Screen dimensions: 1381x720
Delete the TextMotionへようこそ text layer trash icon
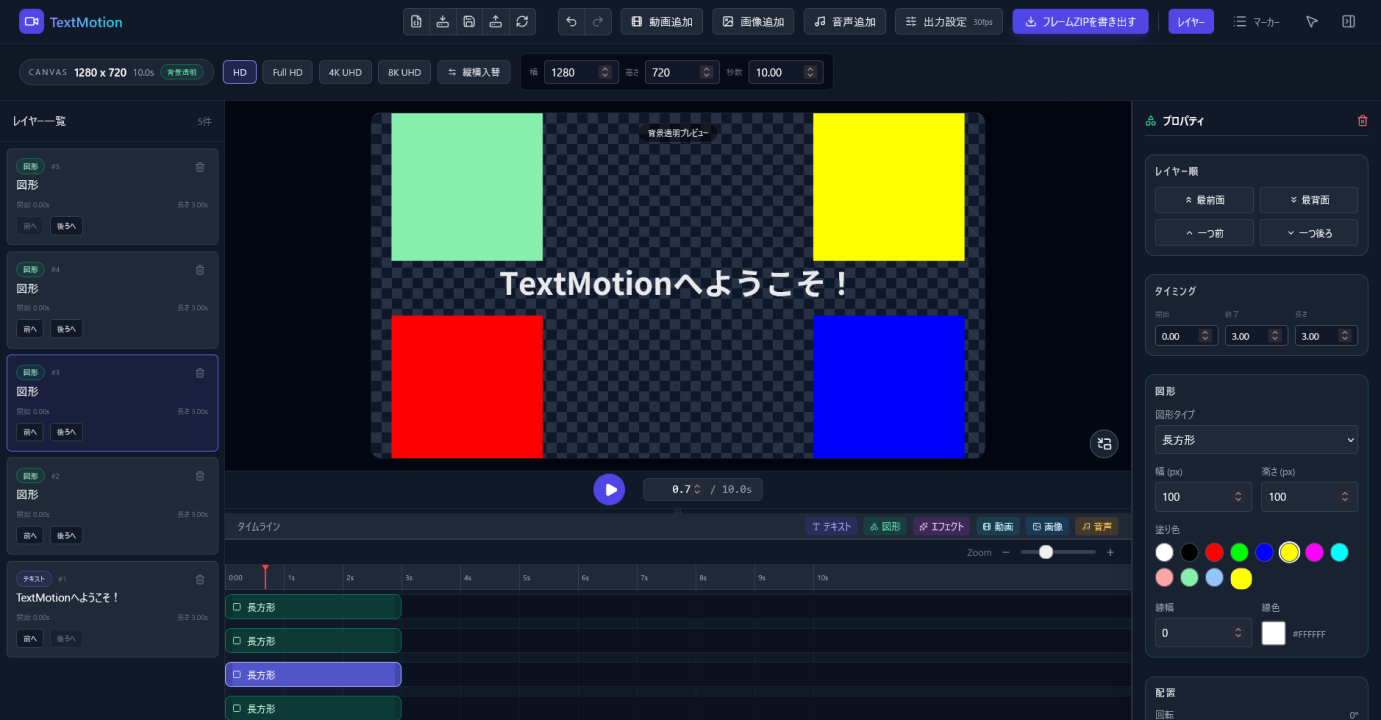(200, 579)
